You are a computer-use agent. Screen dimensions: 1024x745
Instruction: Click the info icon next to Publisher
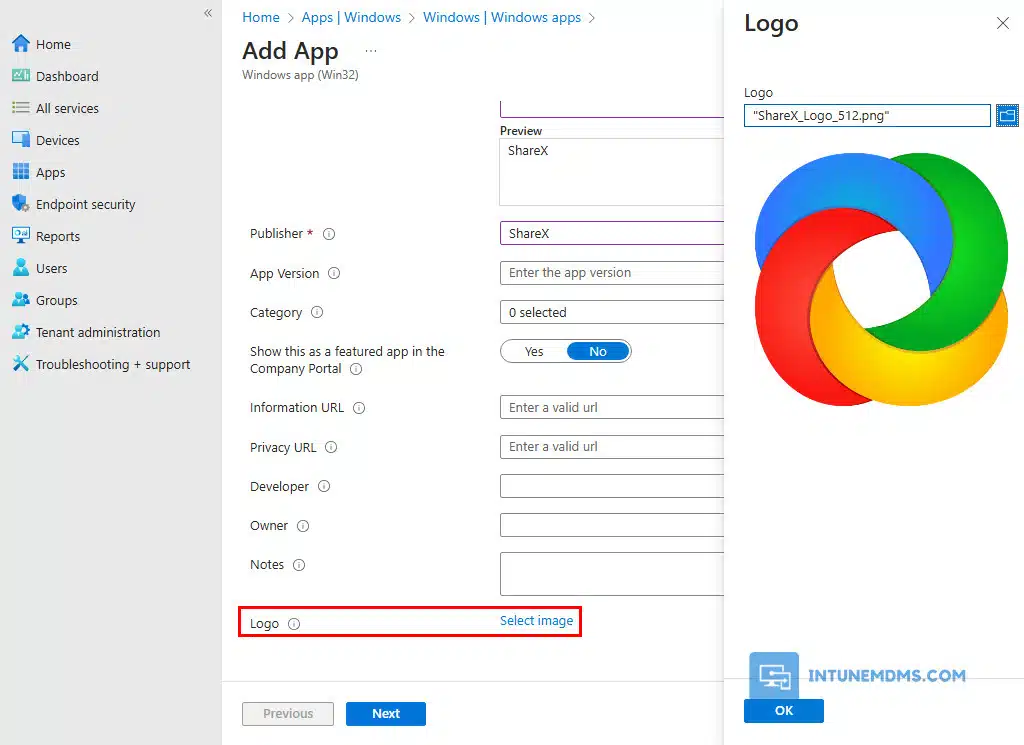click(x=329, y=234)
